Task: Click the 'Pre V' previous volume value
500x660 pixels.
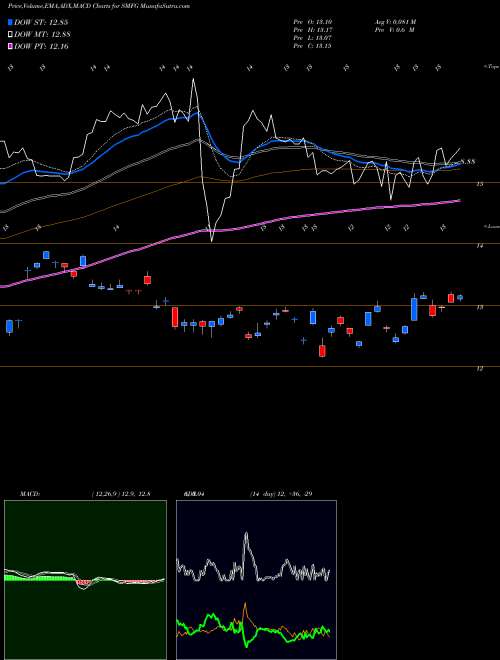Action: tap(394, 30)
